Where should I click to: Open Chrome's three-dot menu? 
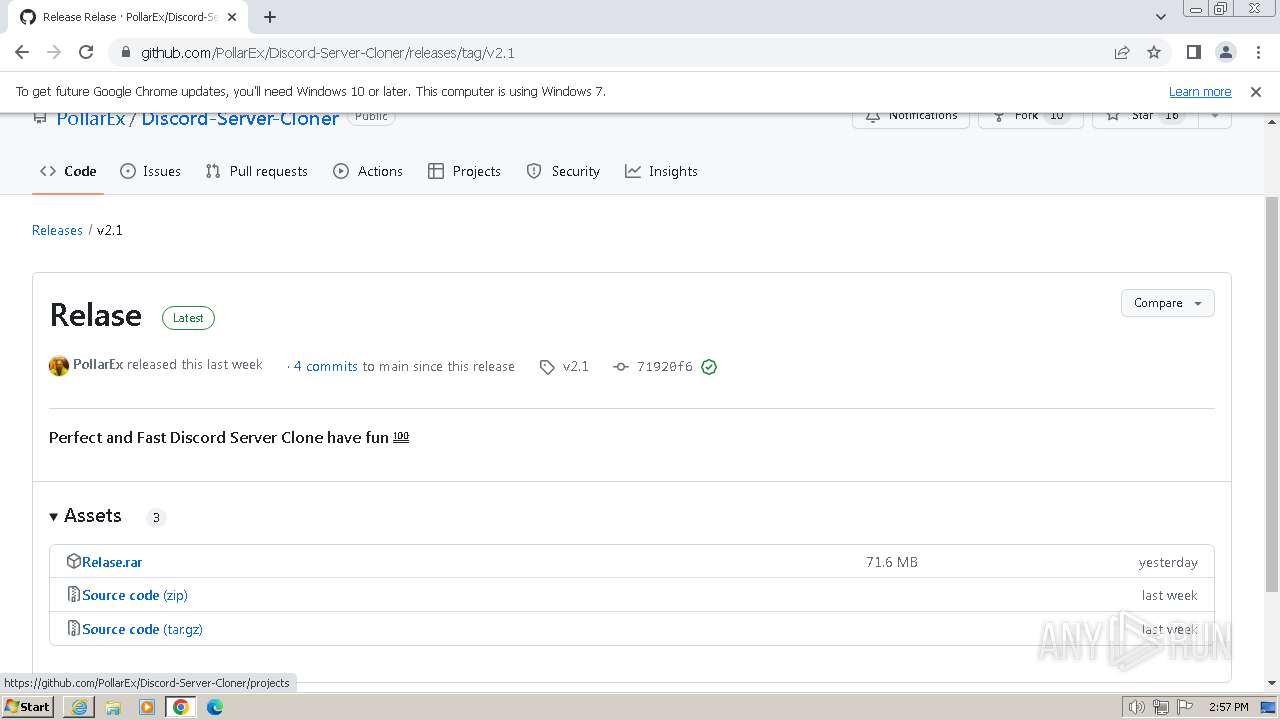tap(1257, 52)
